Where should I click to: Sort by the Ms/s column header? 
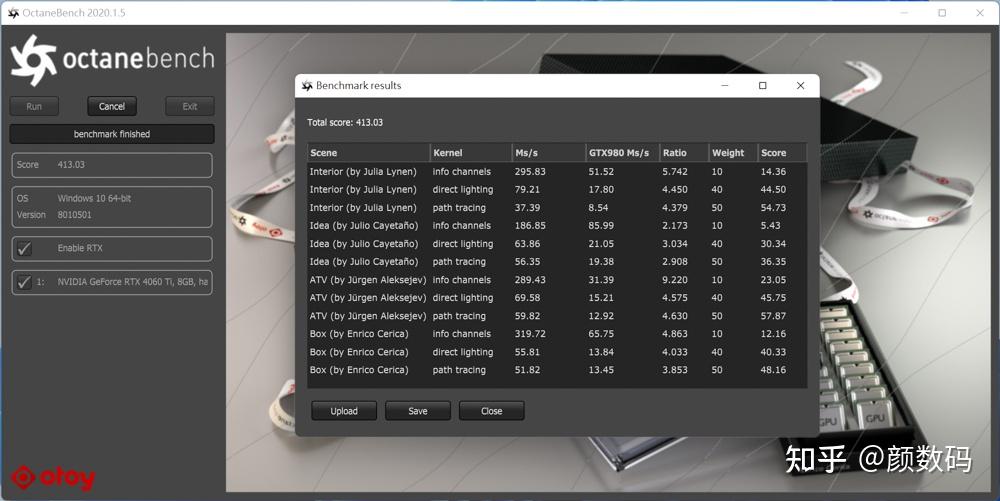click(x=548, y=153)
